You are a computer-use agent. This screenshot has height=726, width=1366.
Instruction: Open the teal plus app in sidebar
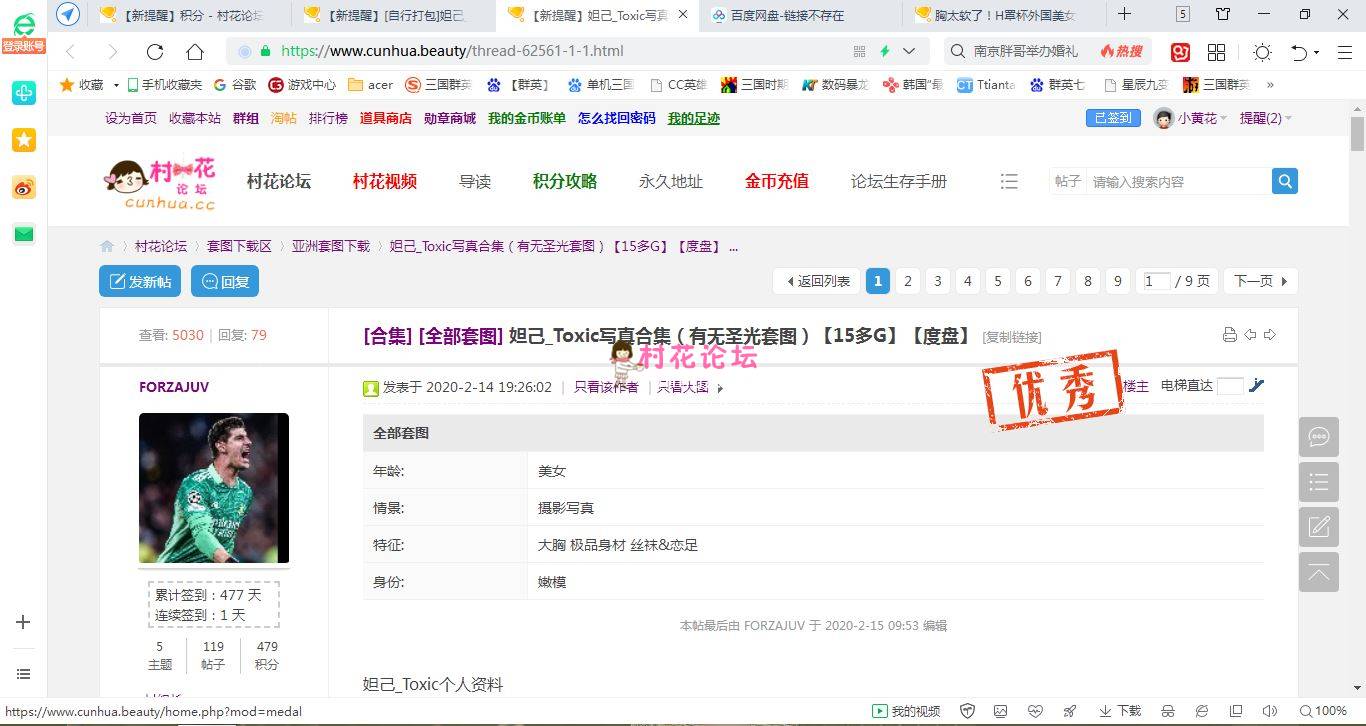pyautogui.click(x=24, y=93)
